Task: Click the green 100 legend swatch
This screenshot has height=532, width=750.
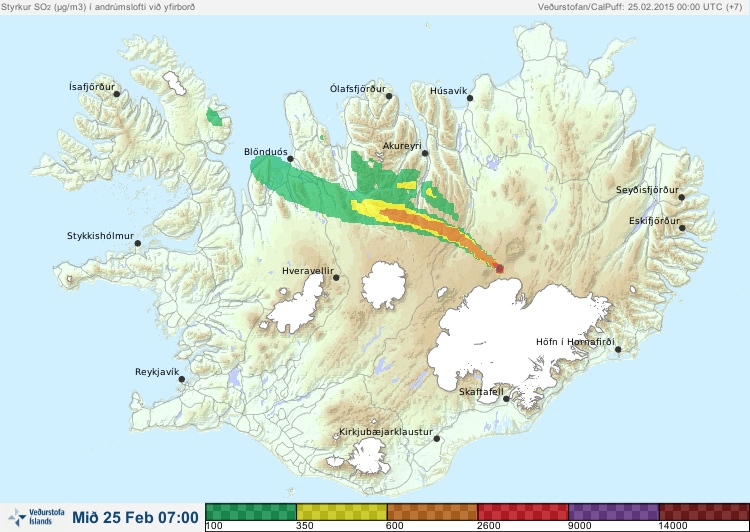Action: (x=251, y=512)
